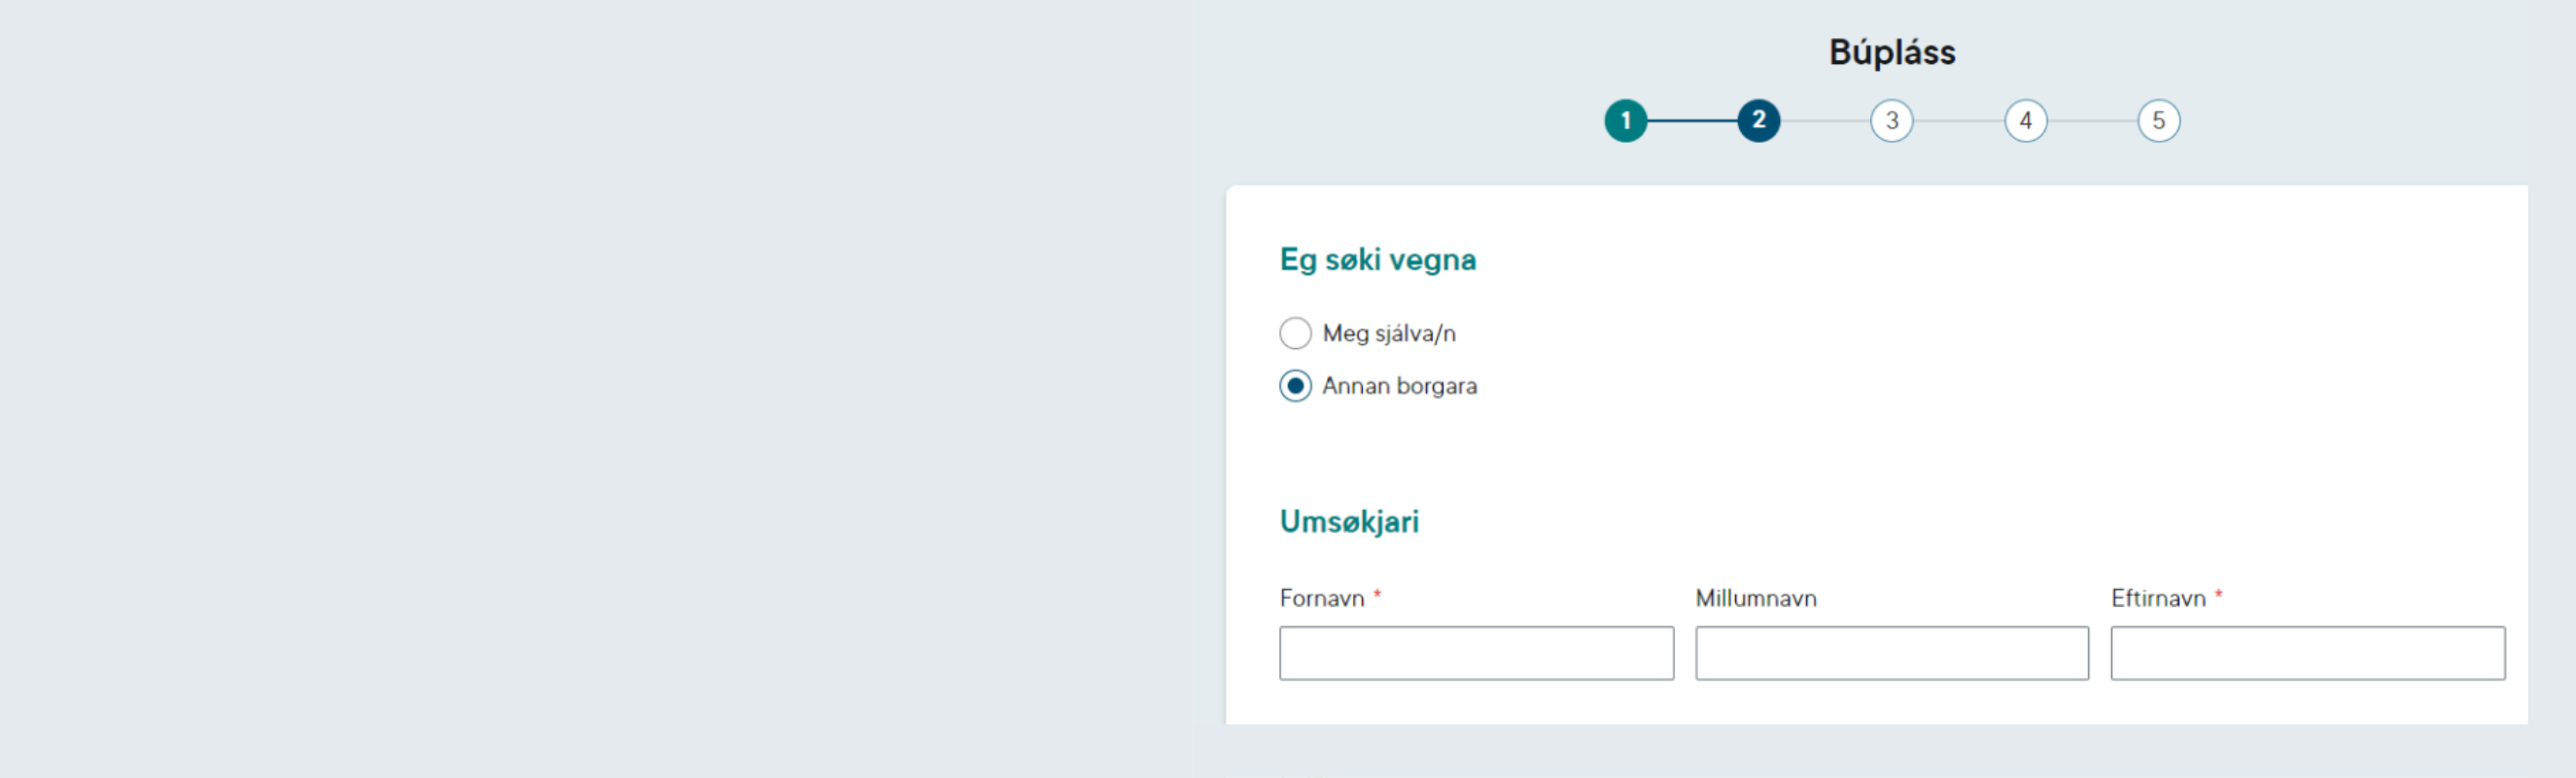Jump to step 4 in the wizard

tap(2026, 121)
